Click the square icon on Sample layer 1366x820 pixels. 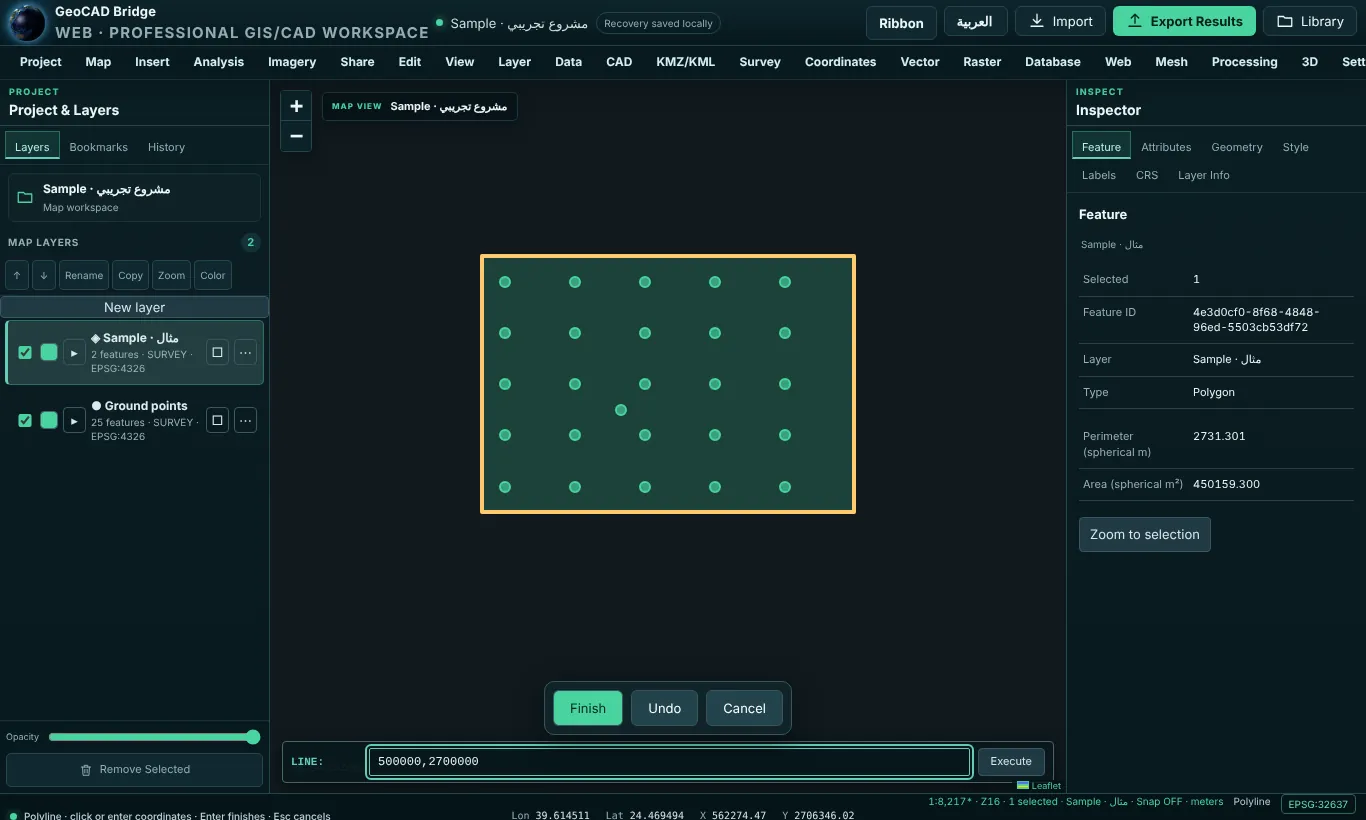(x=217, y=352)
